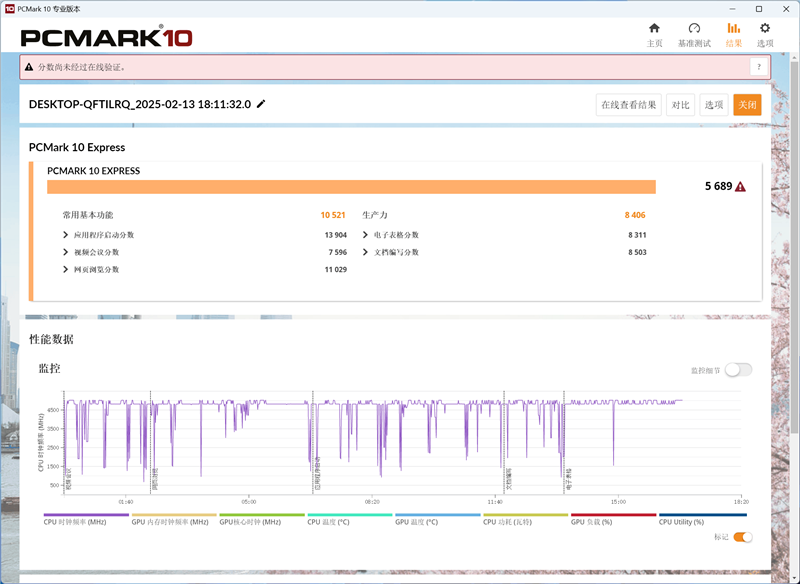Image resolution: width=800 pixels, height=584 pixels.
Task: Click the warning triangle beside score 5 689
Action: pos(740,187)
